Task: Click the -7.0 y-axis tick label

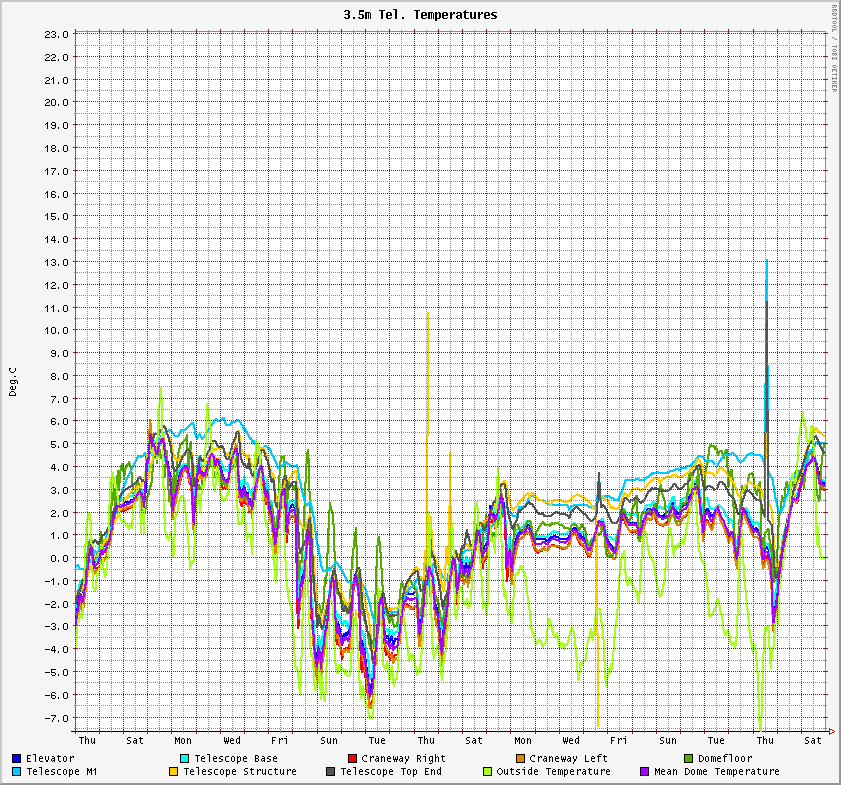Action: coord(56,718)
